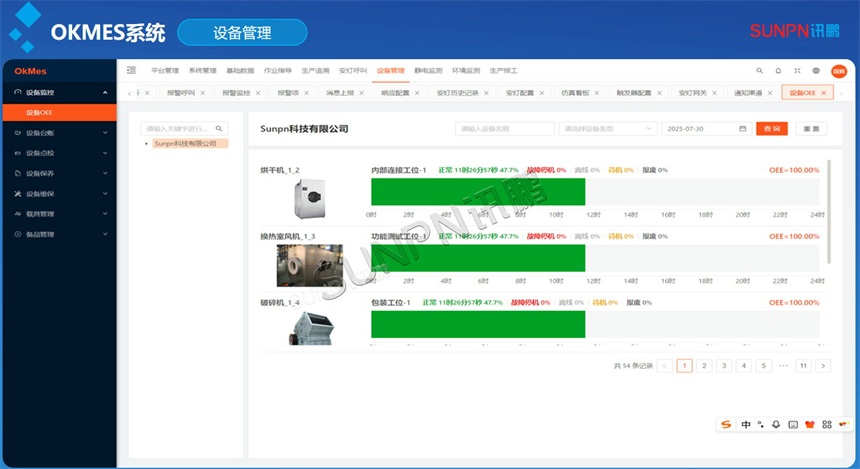860x469 pixels.
Task: Click the 破碎机_1_4 crusher thumbnail
Action: [x=311, y=328]
